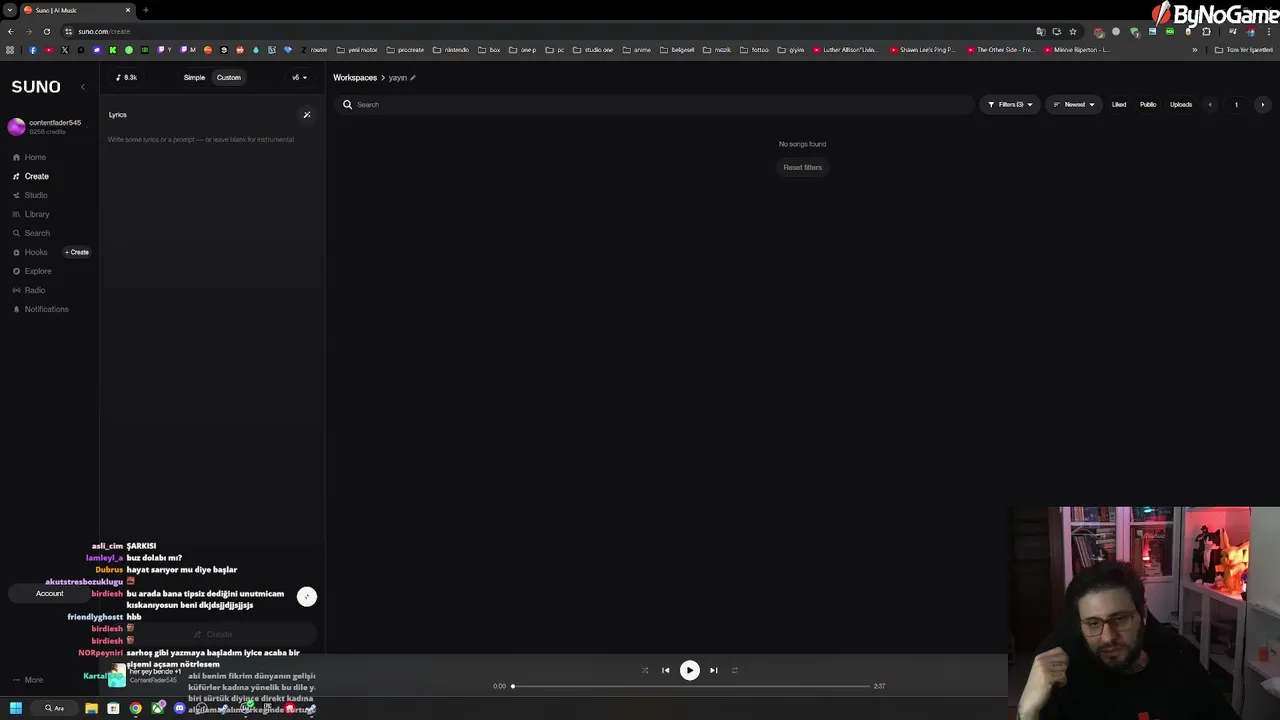Open Notifications from the sidebar
Image resolution: width=1280 pixels, height=720 pixels.
click(40, 309)
